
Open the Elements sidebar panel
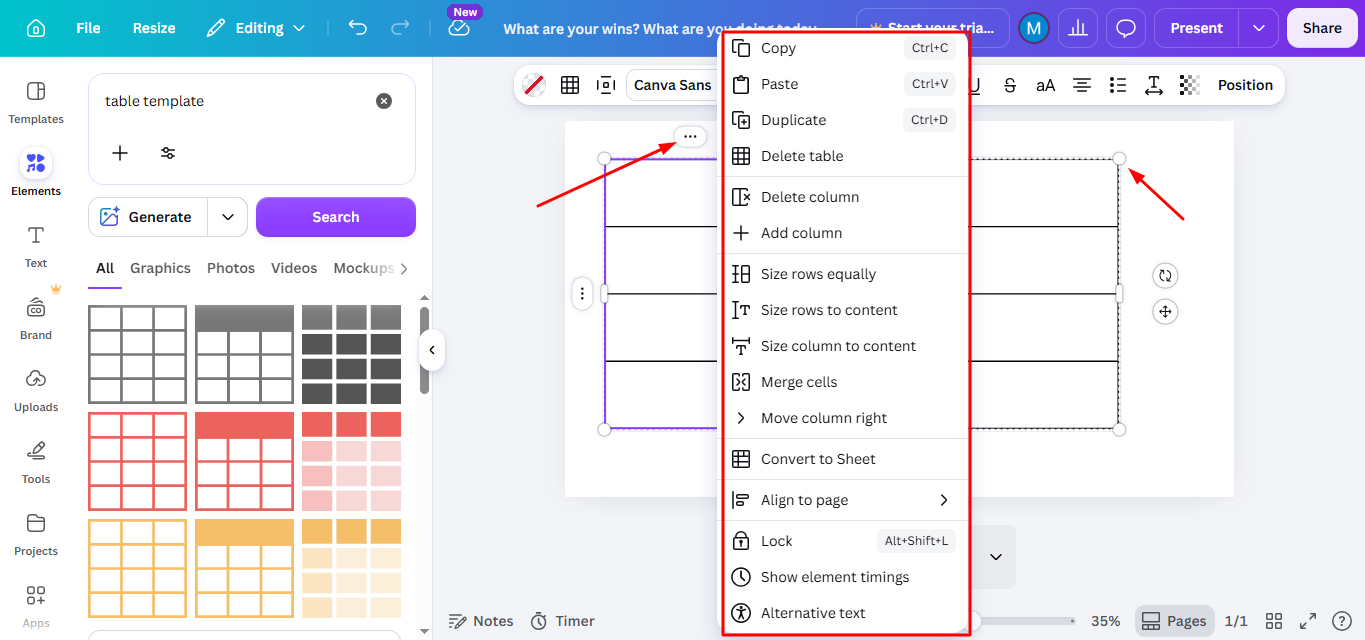coord(36,173)
